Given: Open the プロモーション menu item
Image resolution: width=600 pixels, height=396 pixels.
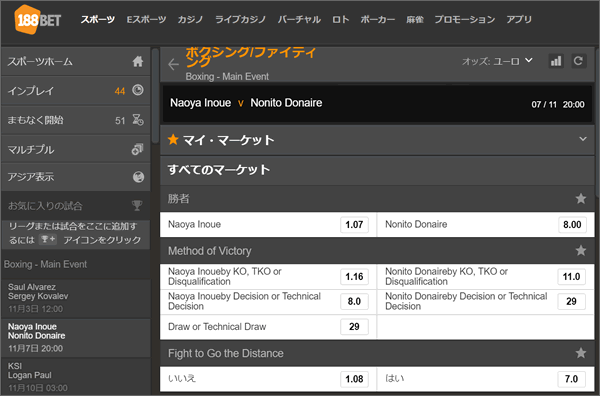Looking at the screenshot, I should (x=465, y=20).
